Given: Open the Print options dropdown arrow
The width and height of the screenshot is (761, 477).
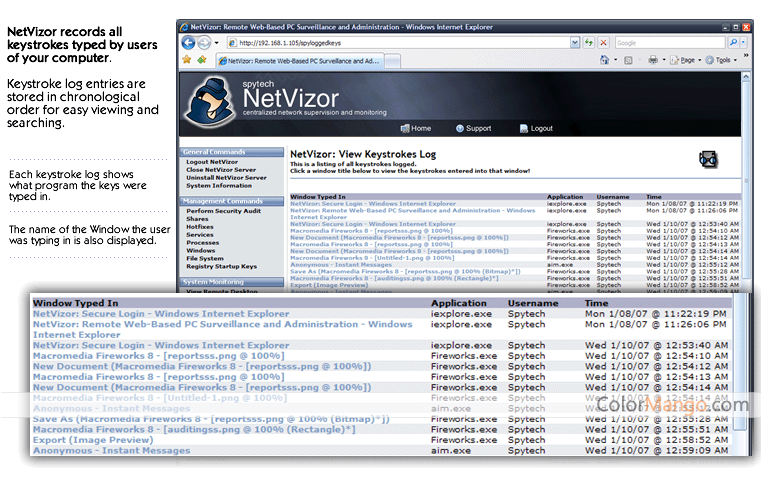Looking at the screenshot, I should 663,60.
